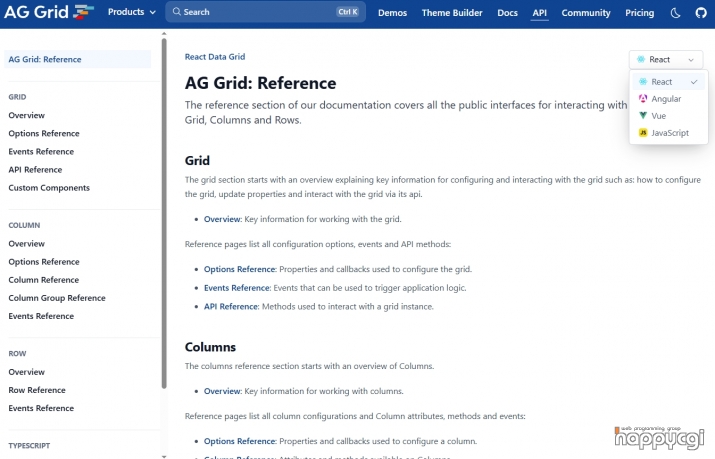Open the Events Reference link in content
Image resolution: width=715 pixels, height=459 pixels.
pyautogui.click(x=236, y=288)
